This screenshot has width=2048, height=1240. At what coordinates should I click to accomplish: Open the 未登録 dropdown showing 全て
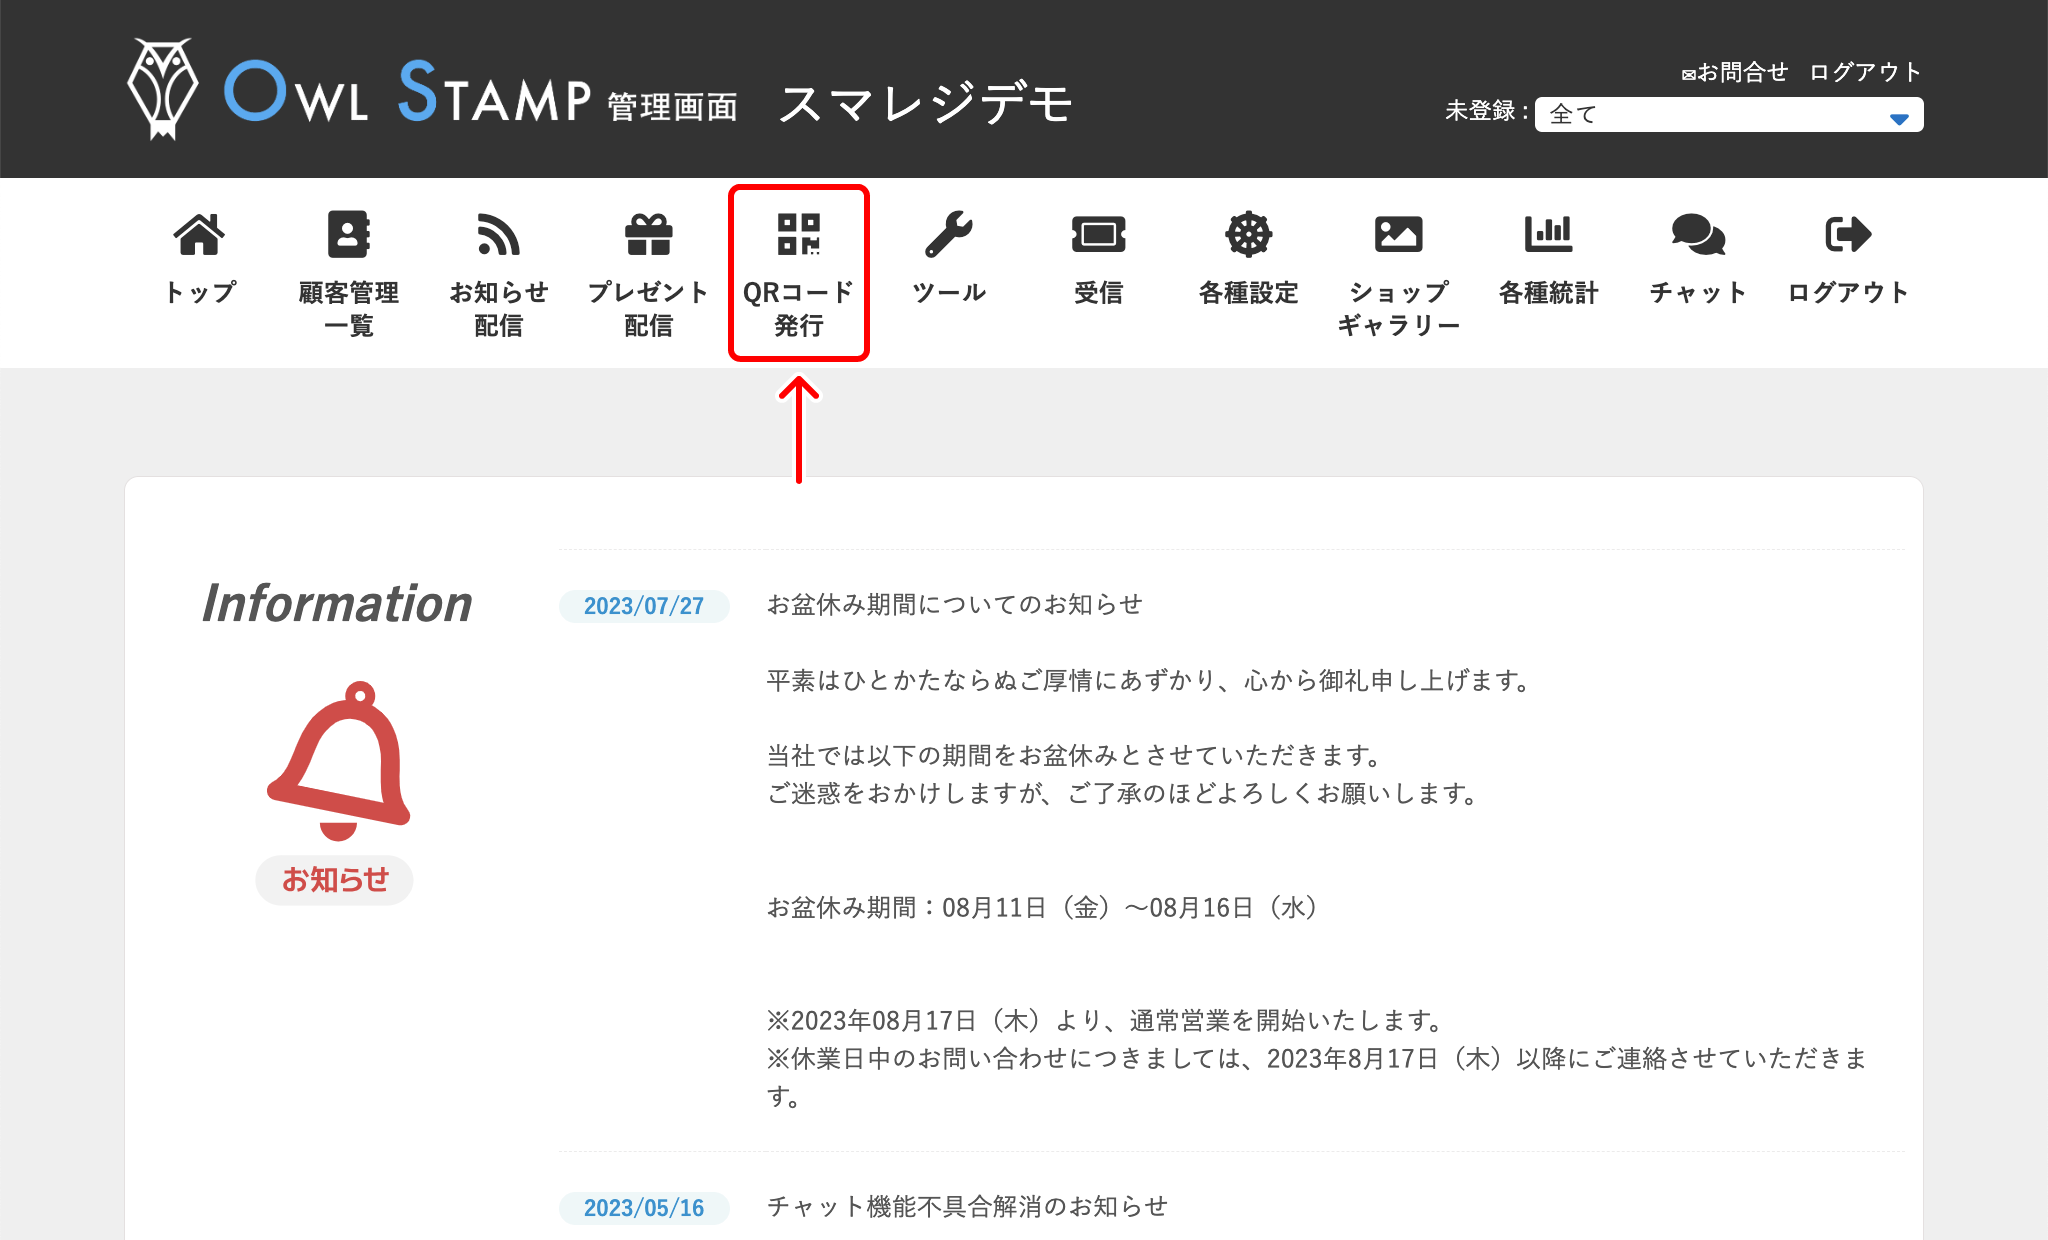pos(1729,114)
